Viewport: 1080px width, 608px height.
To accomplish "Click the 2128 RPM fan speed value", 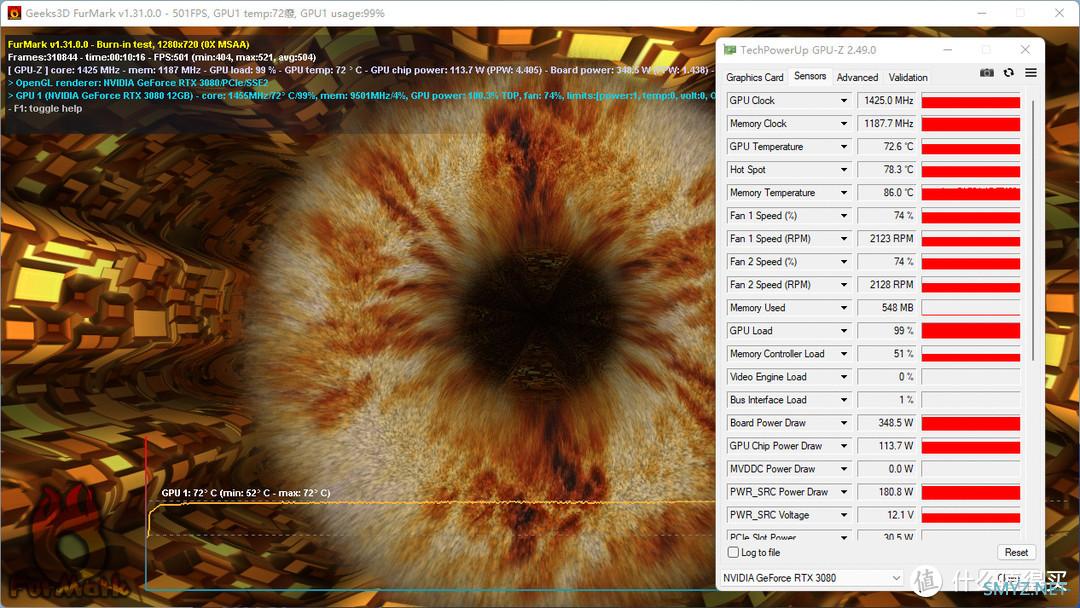I will (888, 285).
